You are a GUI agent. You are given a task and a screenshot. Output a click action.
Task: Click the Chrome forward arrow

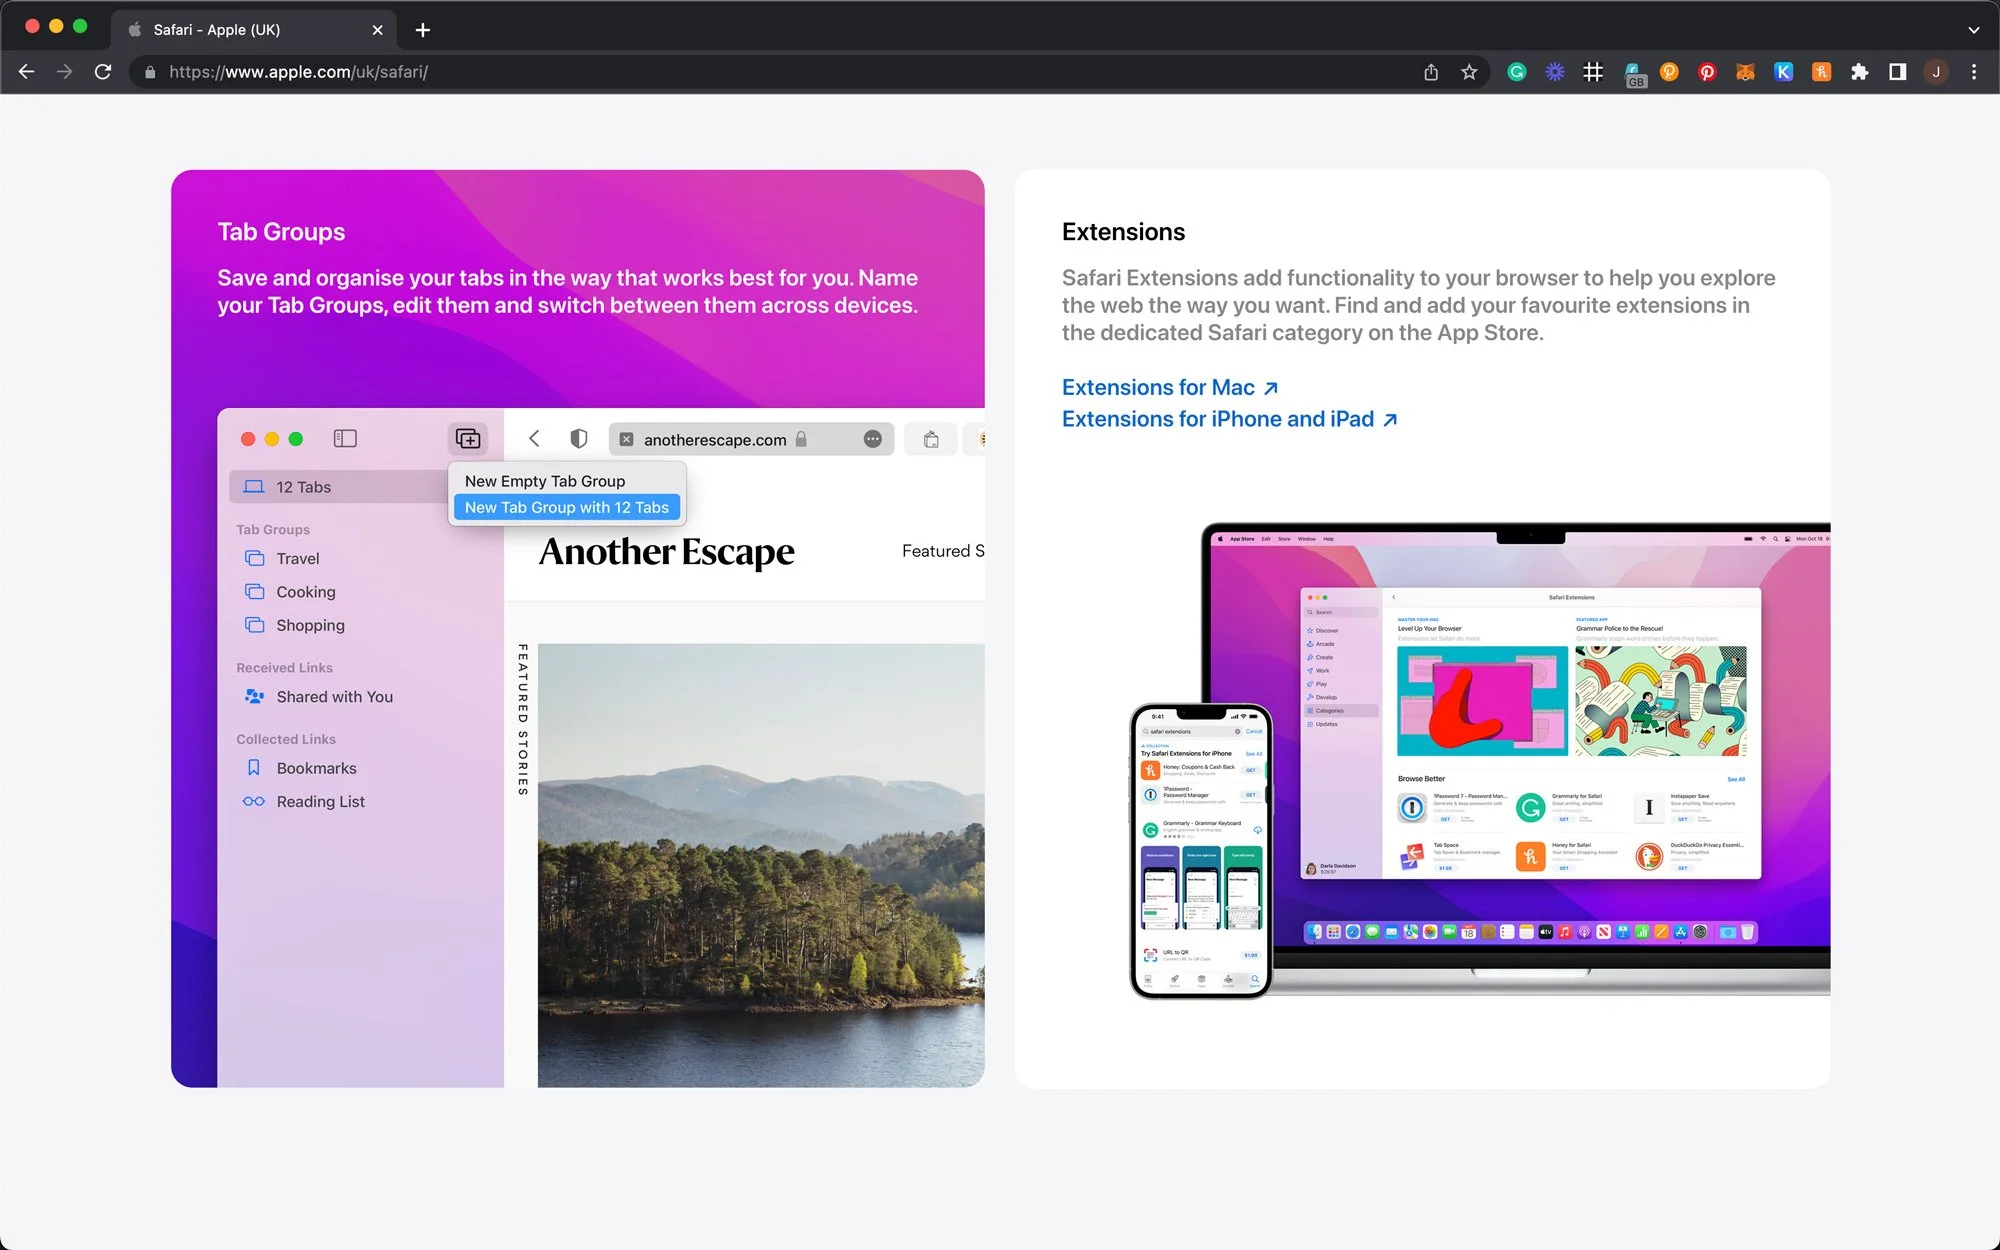point(65,72)
